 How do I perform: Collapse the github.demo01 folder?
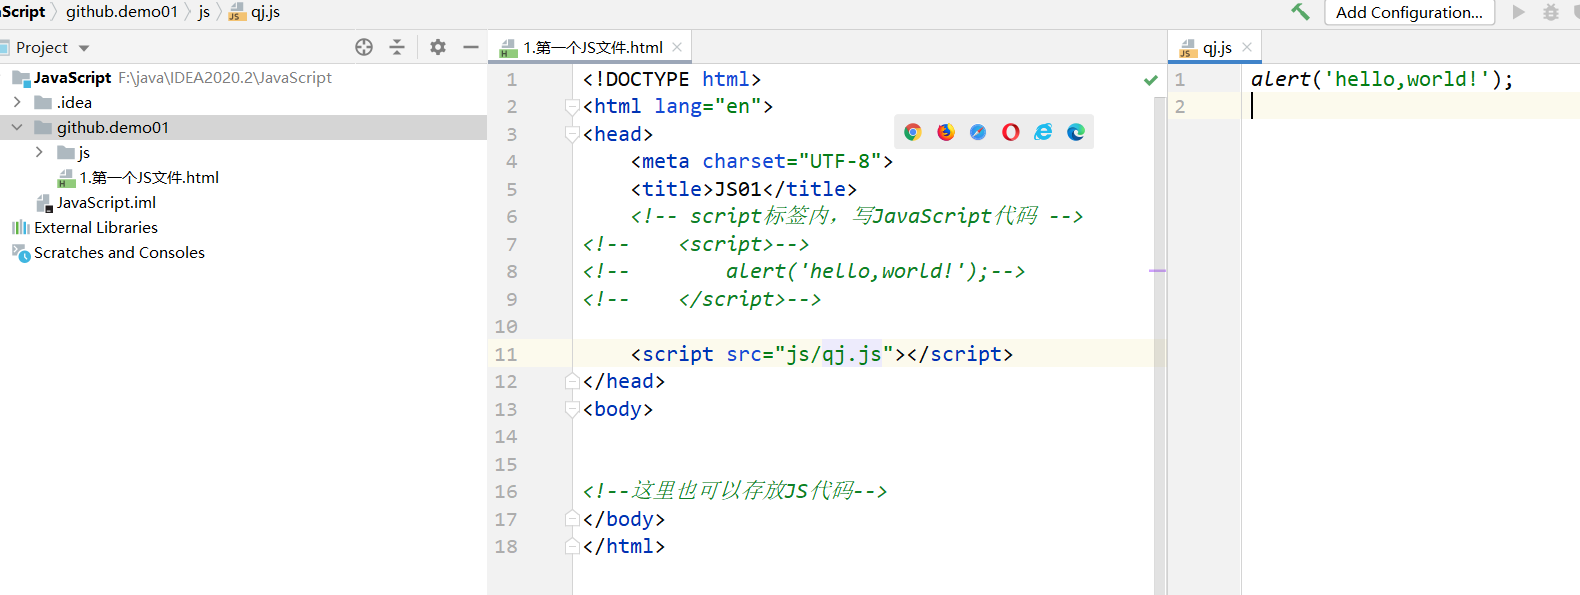click(x=17, y=127)
